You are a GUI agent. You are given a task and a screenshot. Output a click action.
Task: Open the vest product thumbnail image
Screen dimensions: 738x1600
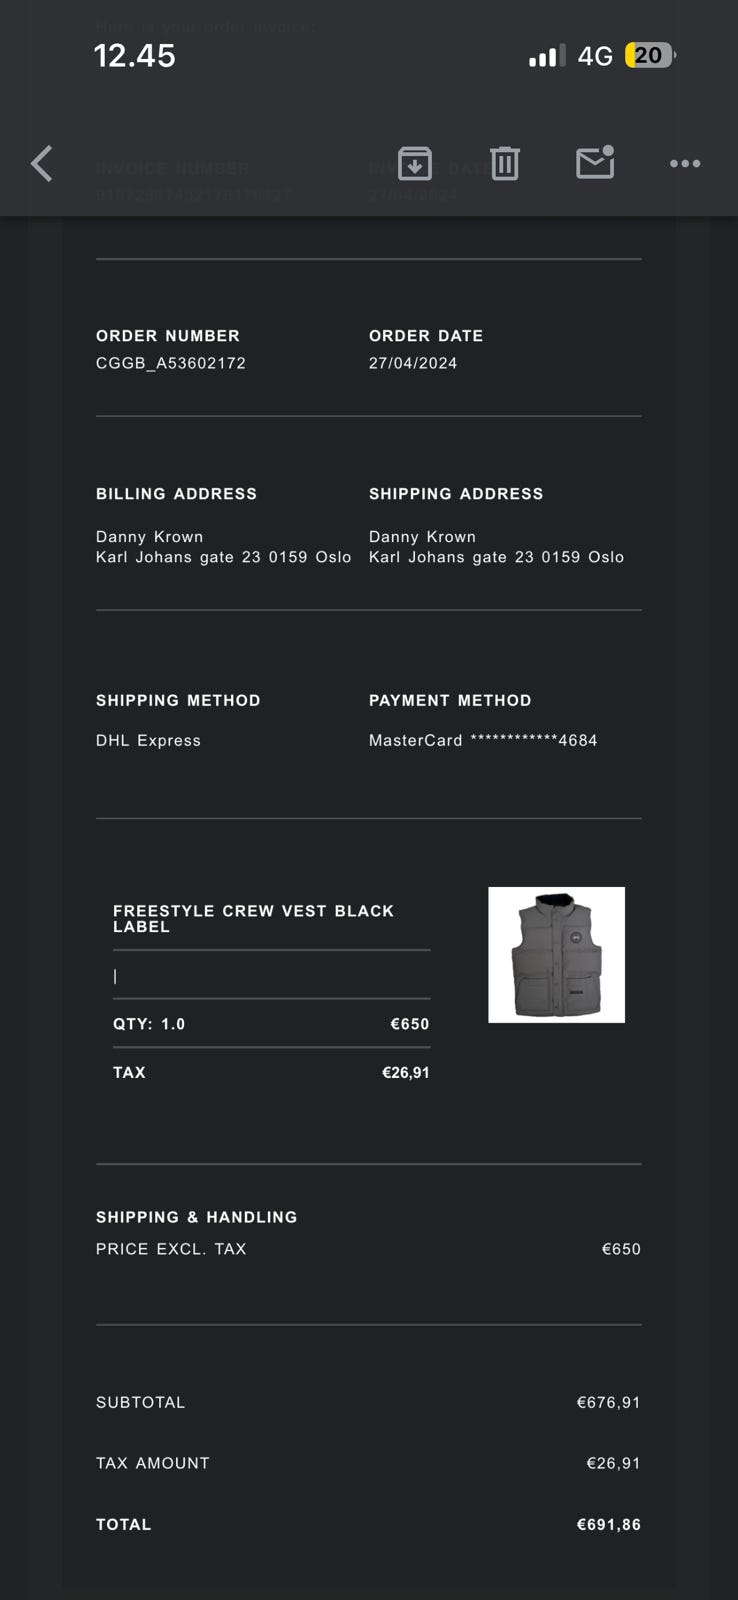(556, 954)
